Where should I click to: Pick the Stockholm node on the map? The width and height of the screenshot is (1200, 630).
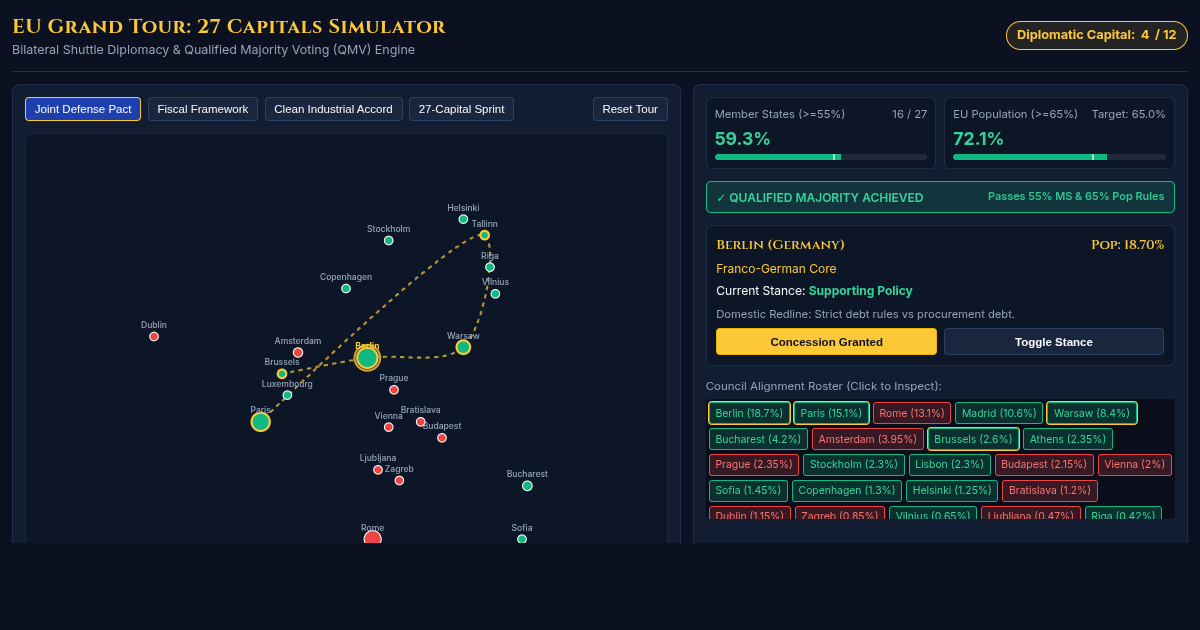pyautogui.click(x=389, y=240)
